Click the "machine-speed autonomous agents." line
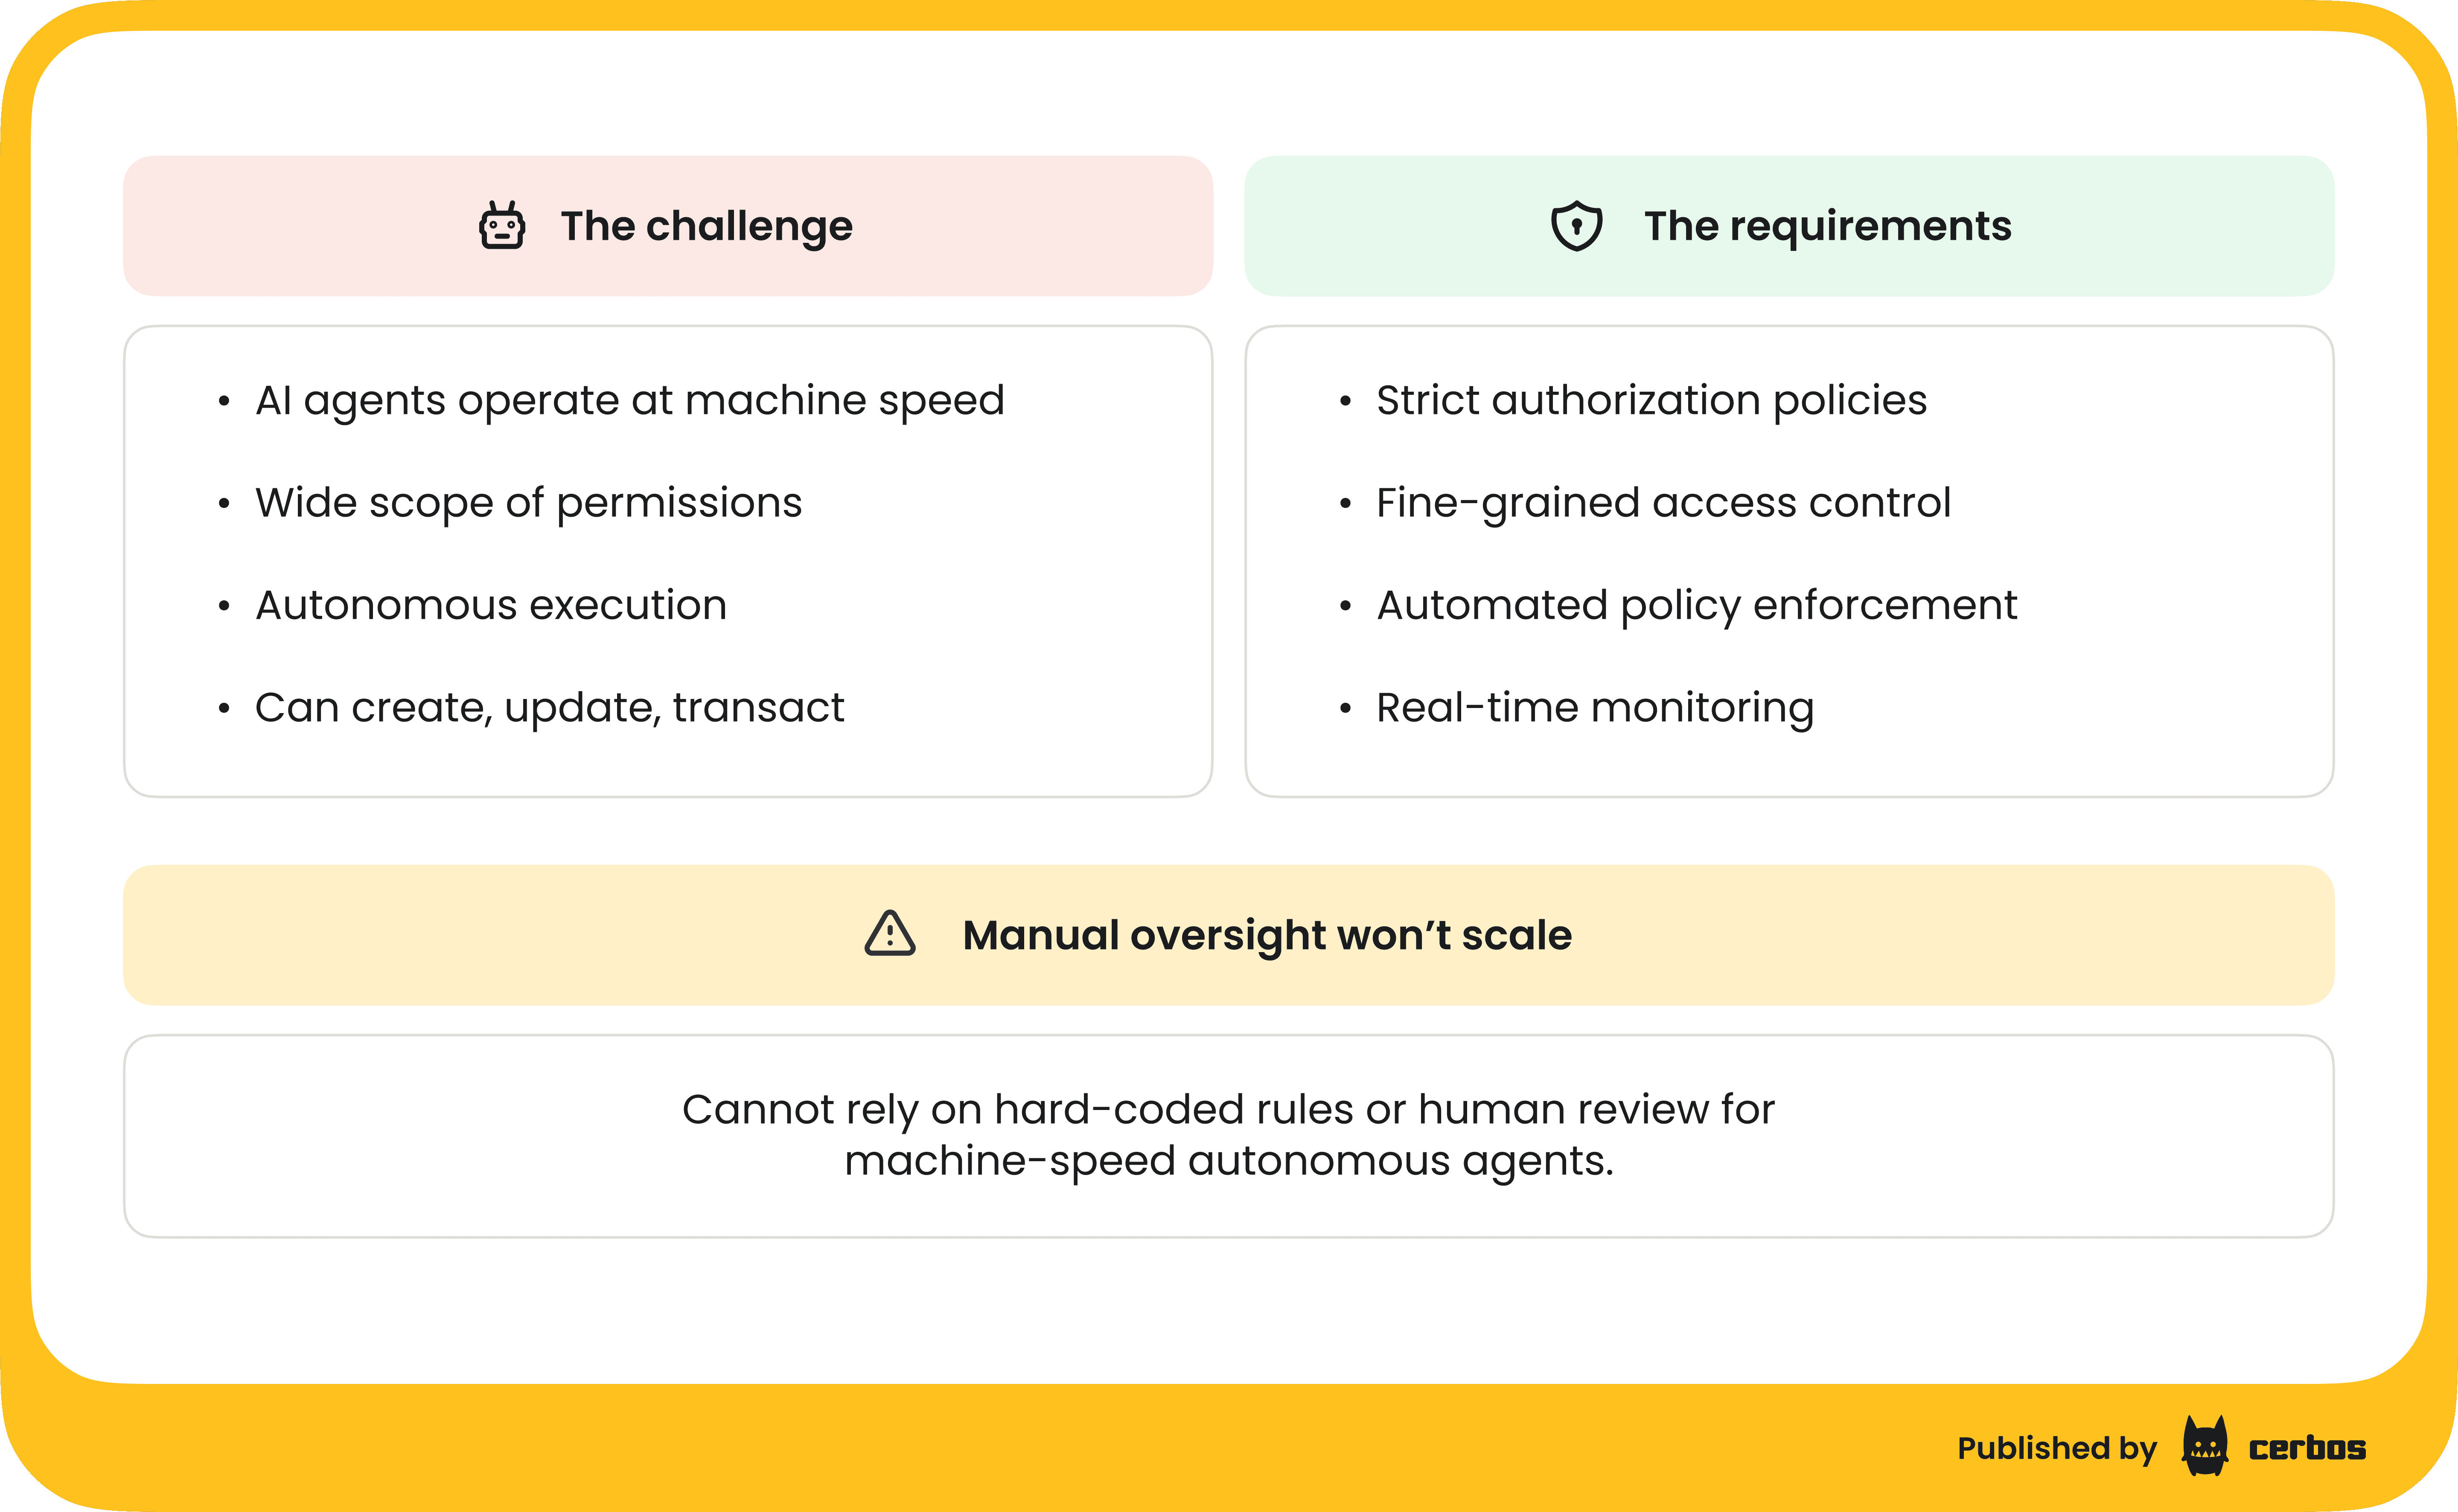 click(1228, 1161)
